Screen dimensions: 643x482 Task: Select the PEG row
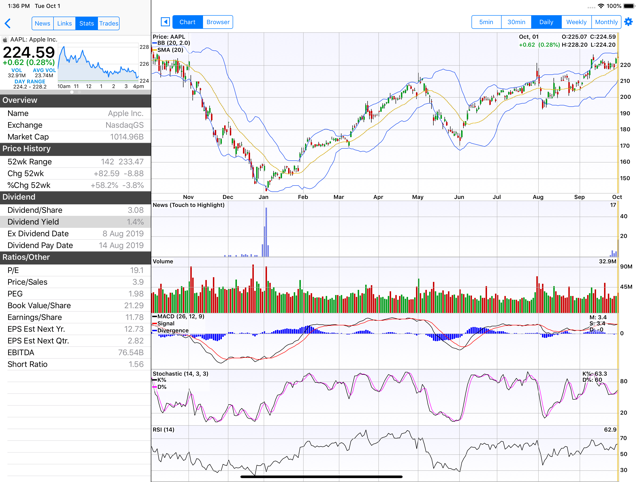(75, 294)
